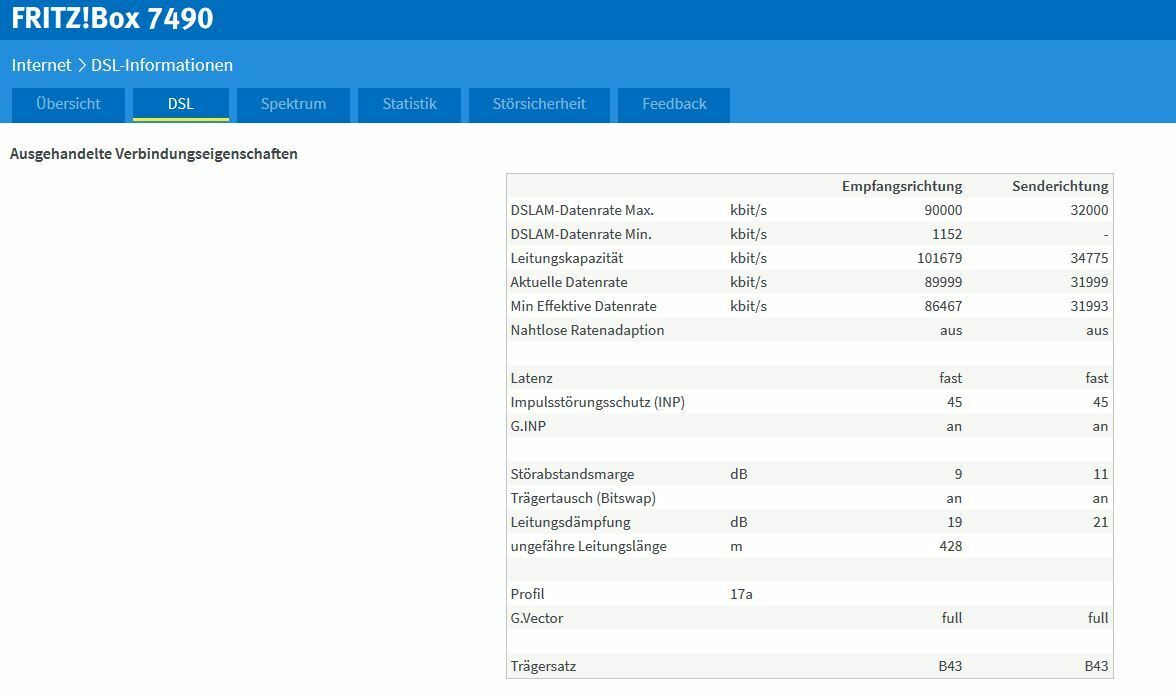Click the Latenz Senderichtung value fast

pos(1096,378)
